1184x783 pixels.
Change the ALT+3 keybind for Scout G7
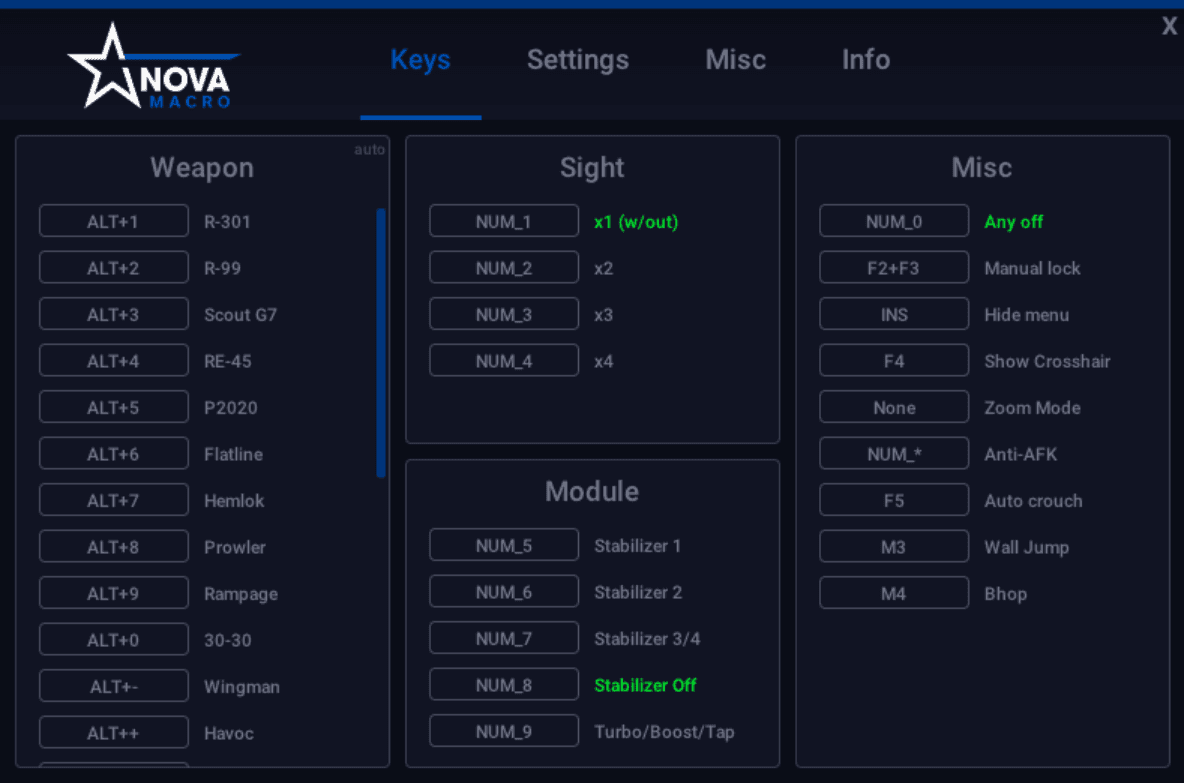coord(113,314)
